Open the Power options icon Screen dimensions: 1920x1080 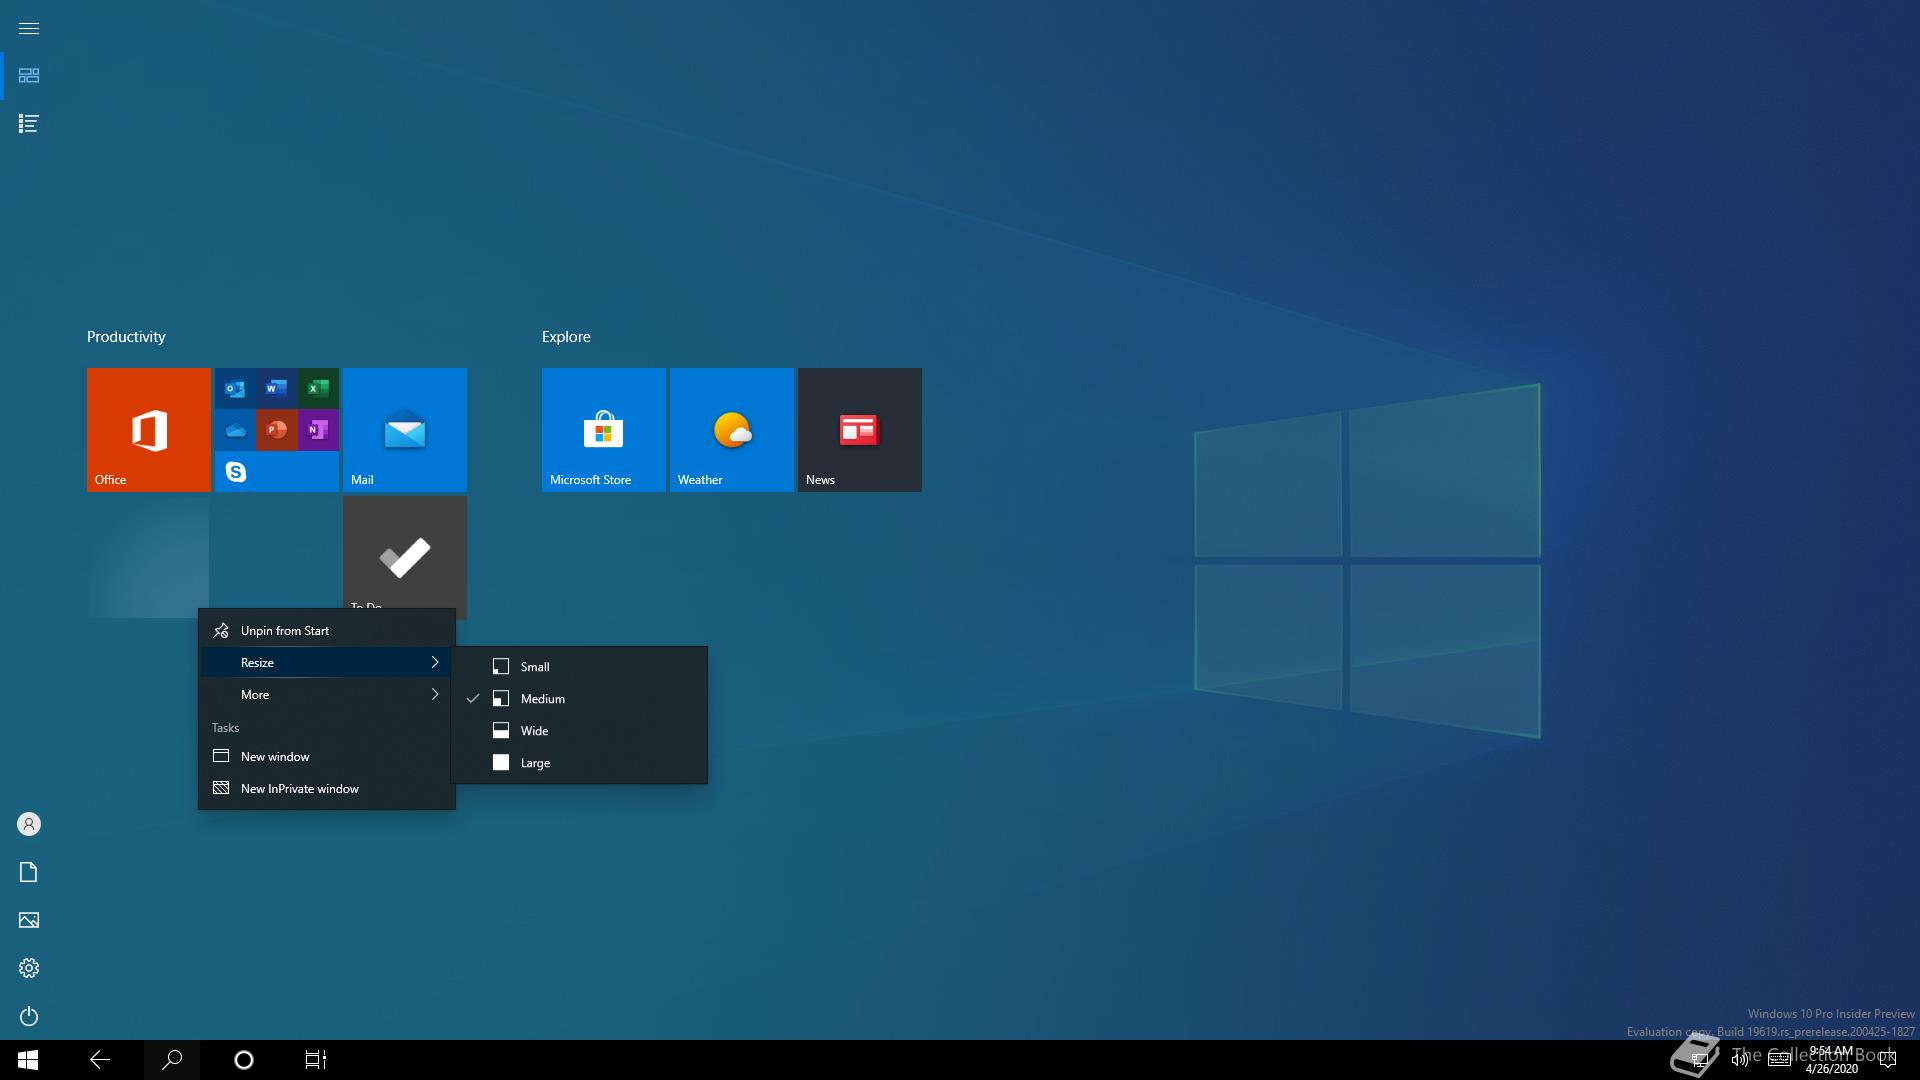29,1016
